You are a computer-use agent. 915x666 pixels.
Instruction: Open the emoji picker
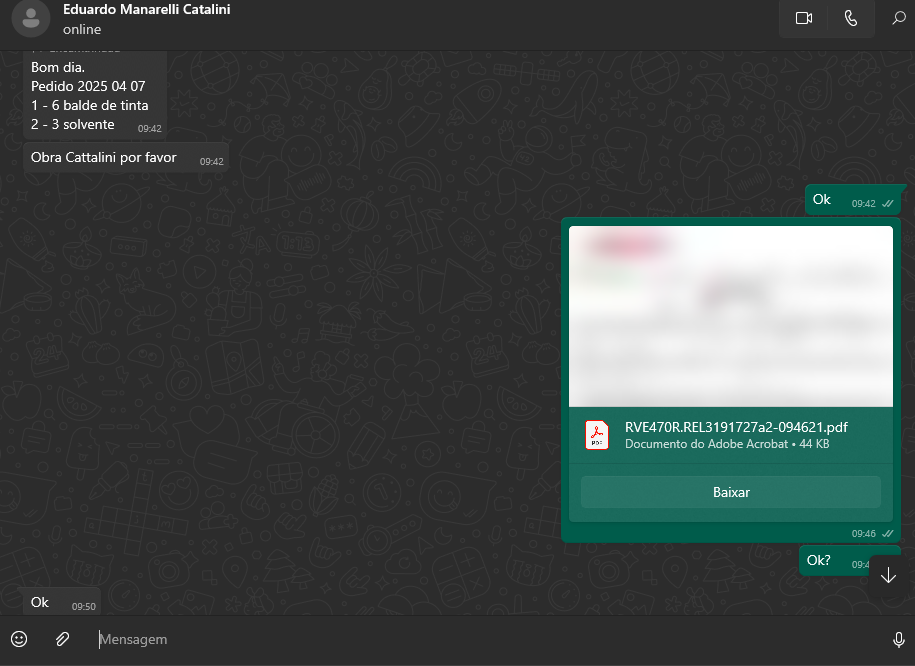pyautogui.click(x=19, y=639)
